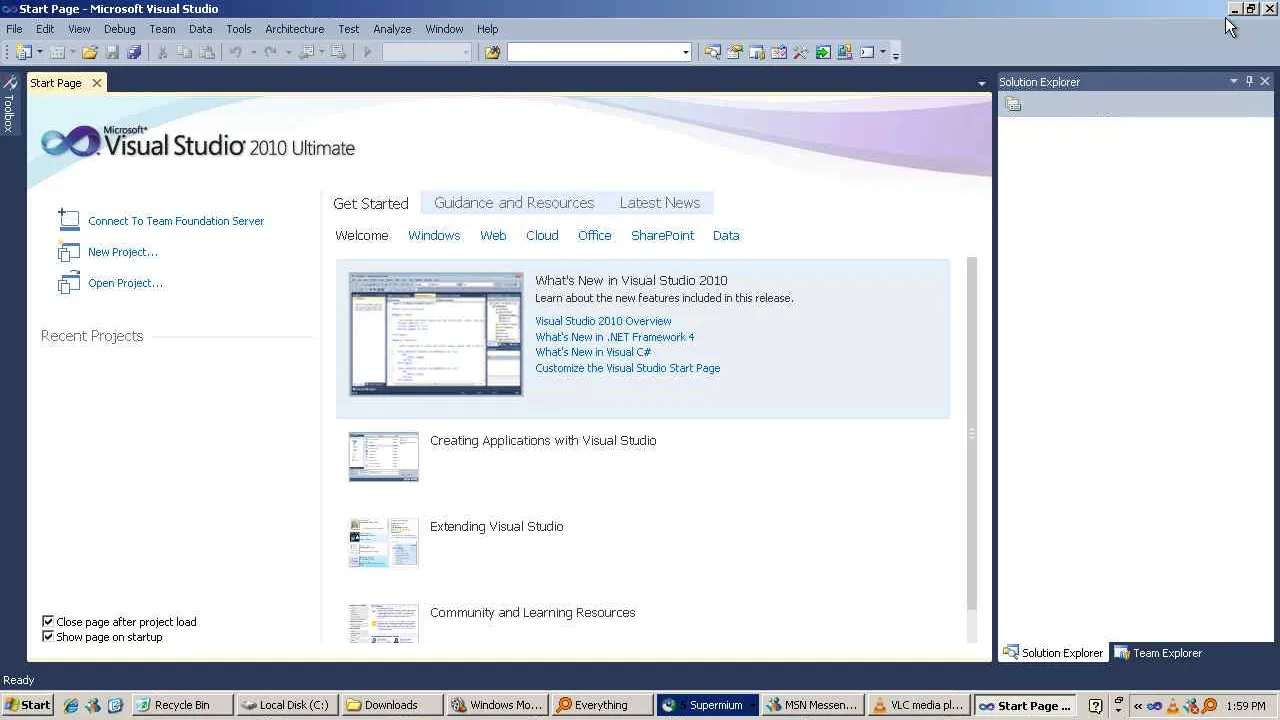1280x720 pixels.
Task: Select Community and Learning Resources item
Action: click(x=532, y=612)
